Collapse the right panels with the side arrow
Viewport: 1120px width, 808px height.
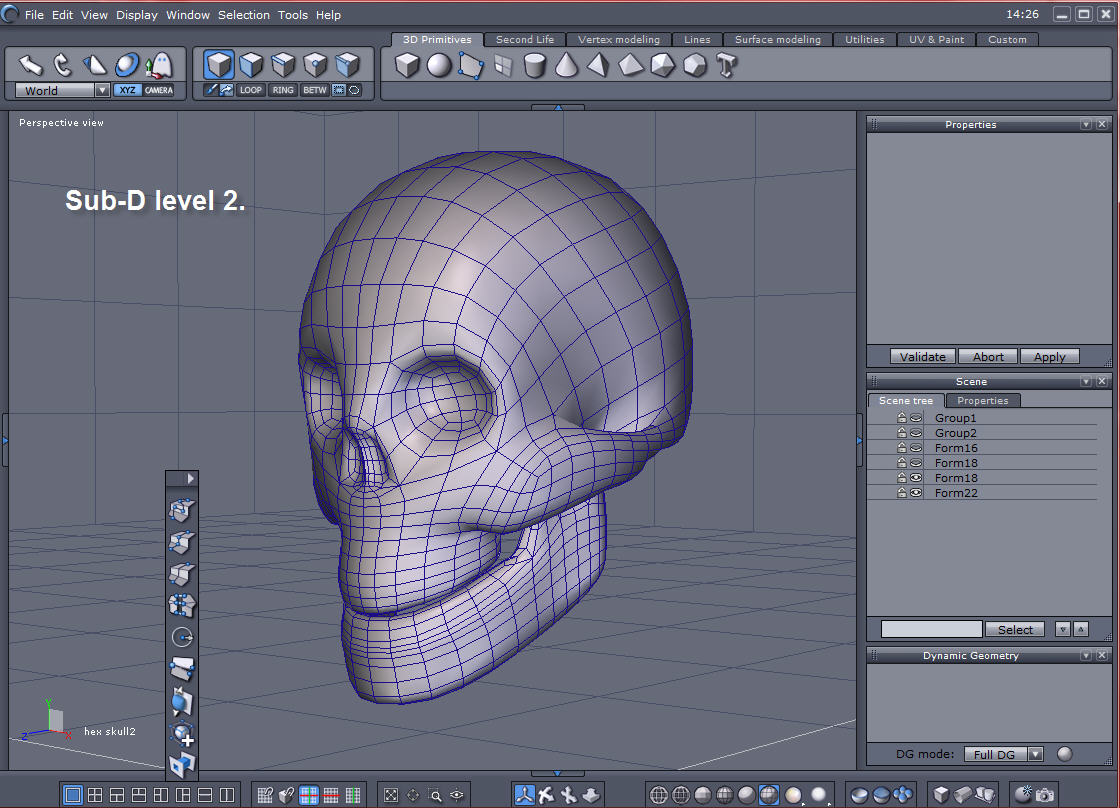(859, 441)
